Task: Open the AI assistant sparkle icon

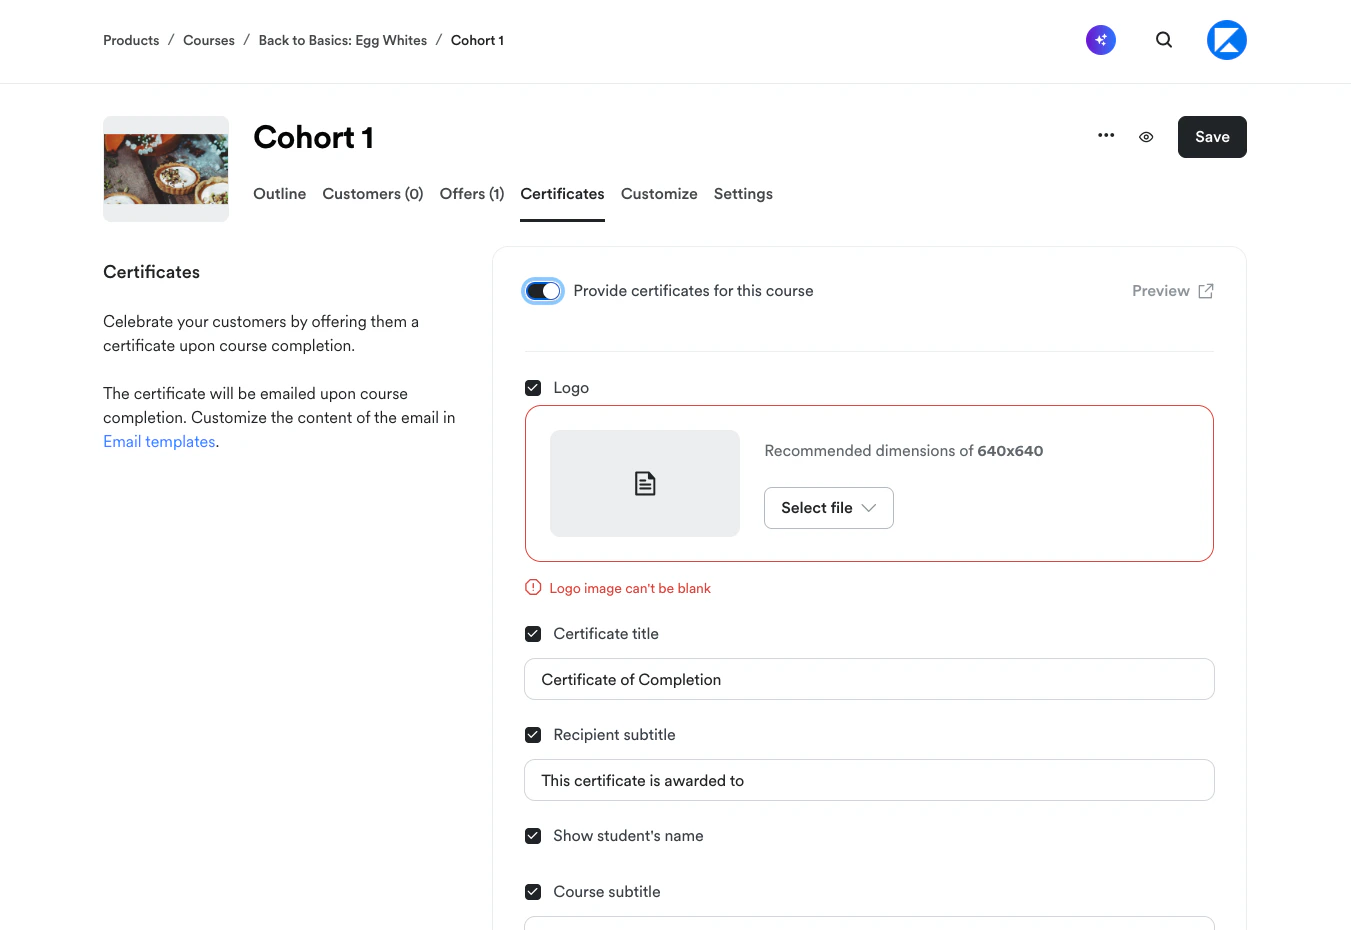Action: (1101, 40)
